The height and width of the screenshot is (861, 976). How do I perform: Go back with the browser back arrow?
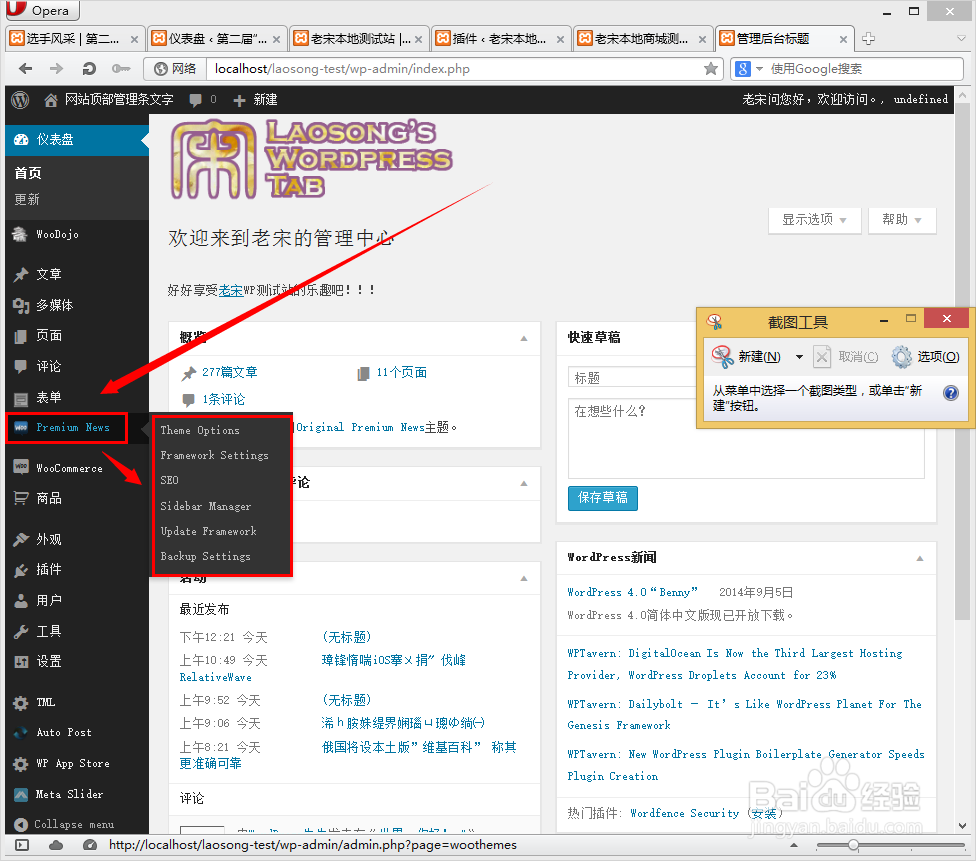[26, 68]
